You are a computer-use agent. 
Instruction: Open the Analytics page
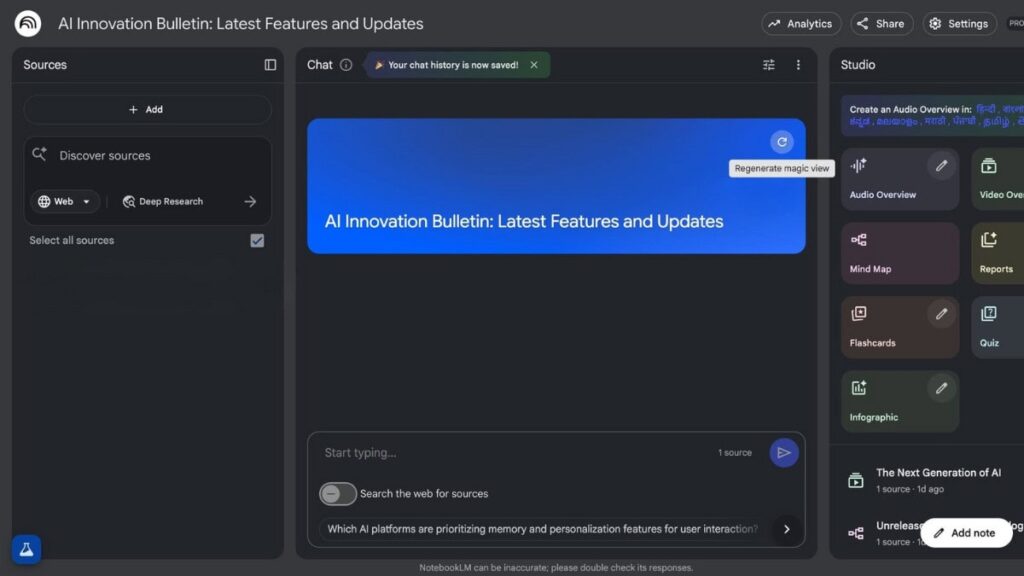pos(801,24)
